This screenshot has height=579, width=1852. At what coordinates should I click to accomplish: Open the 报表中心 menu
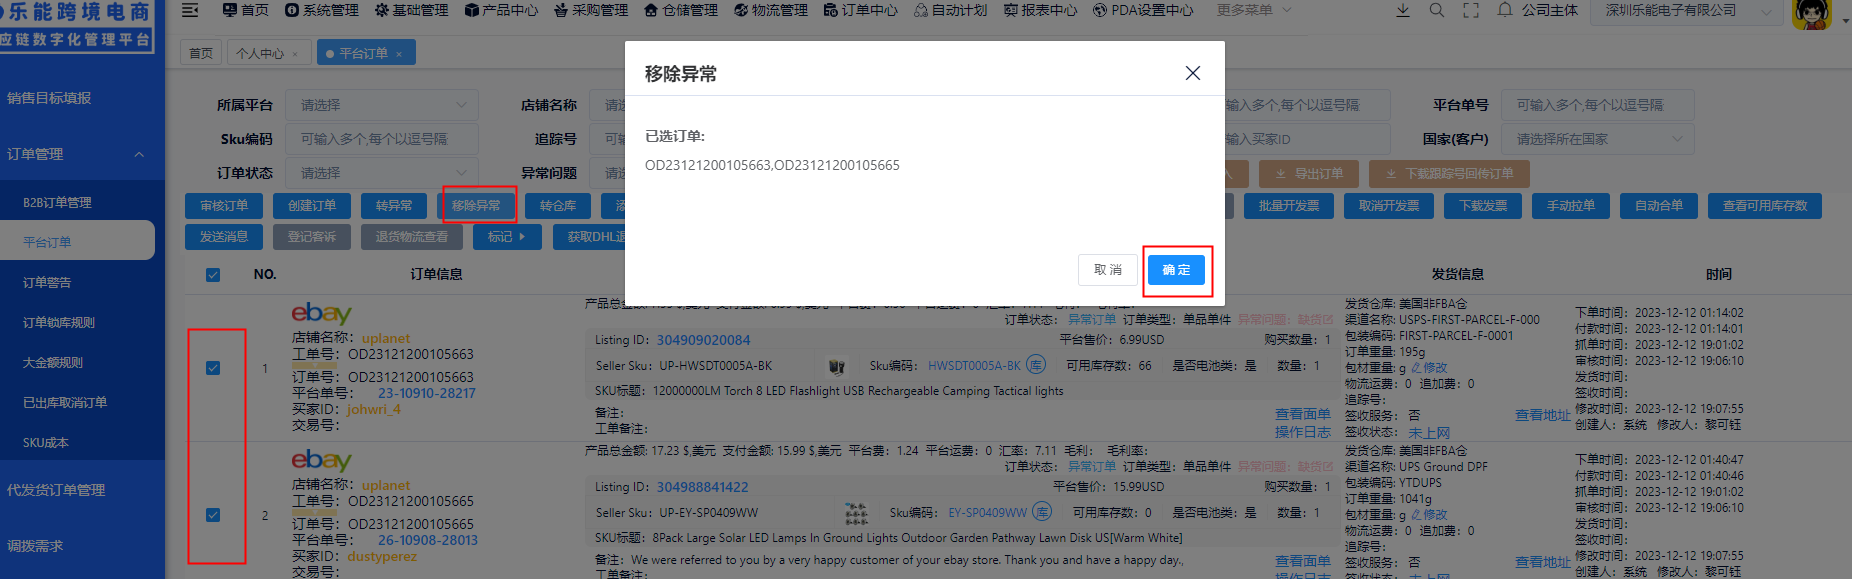click(1041, 10)
